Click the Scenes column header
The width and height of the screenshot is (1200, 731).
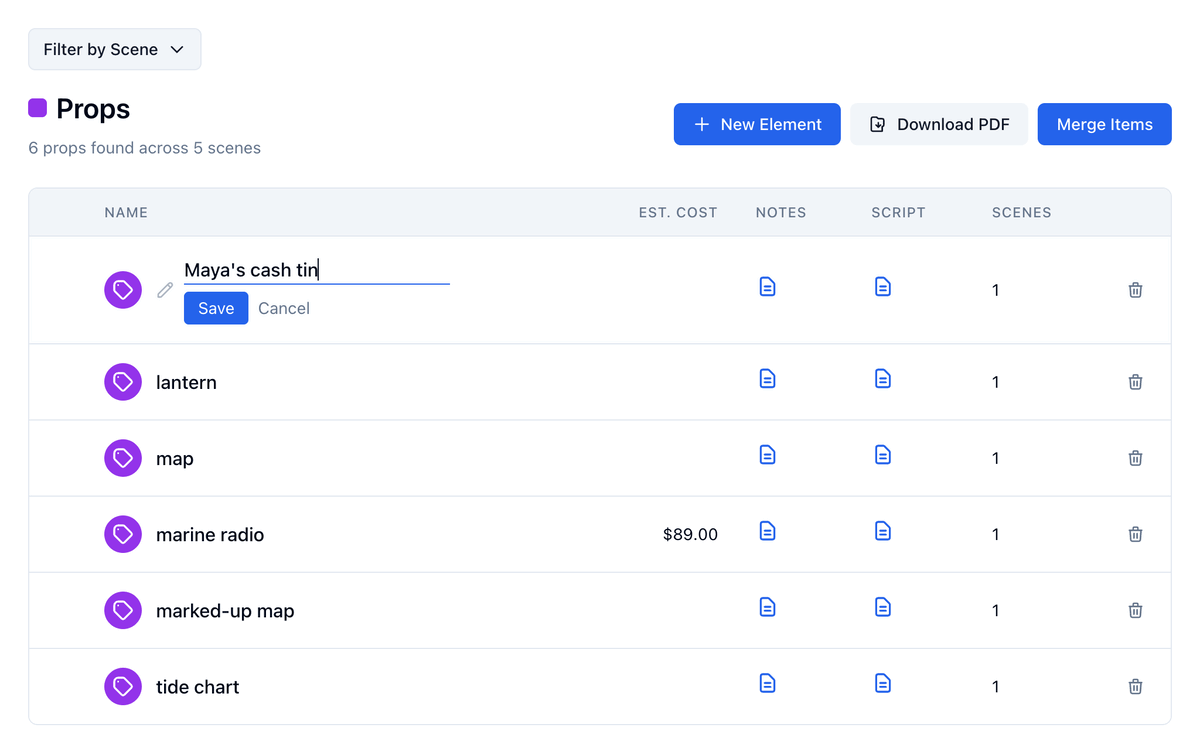coord(1021,212)
